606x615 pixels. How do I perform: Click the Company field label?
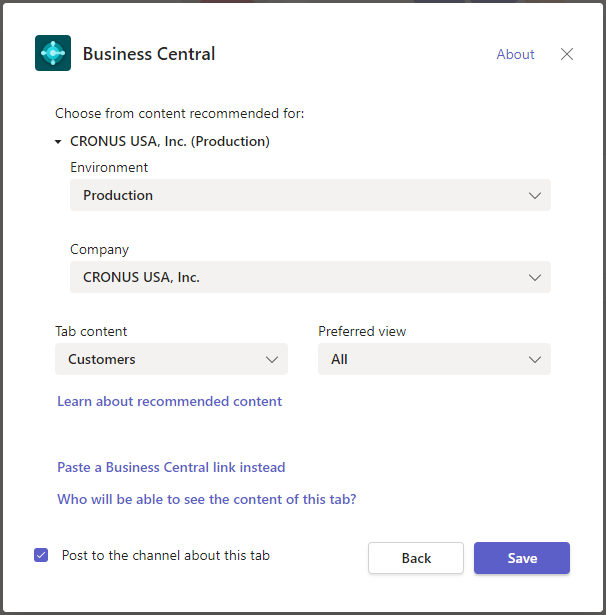[100, 249]
